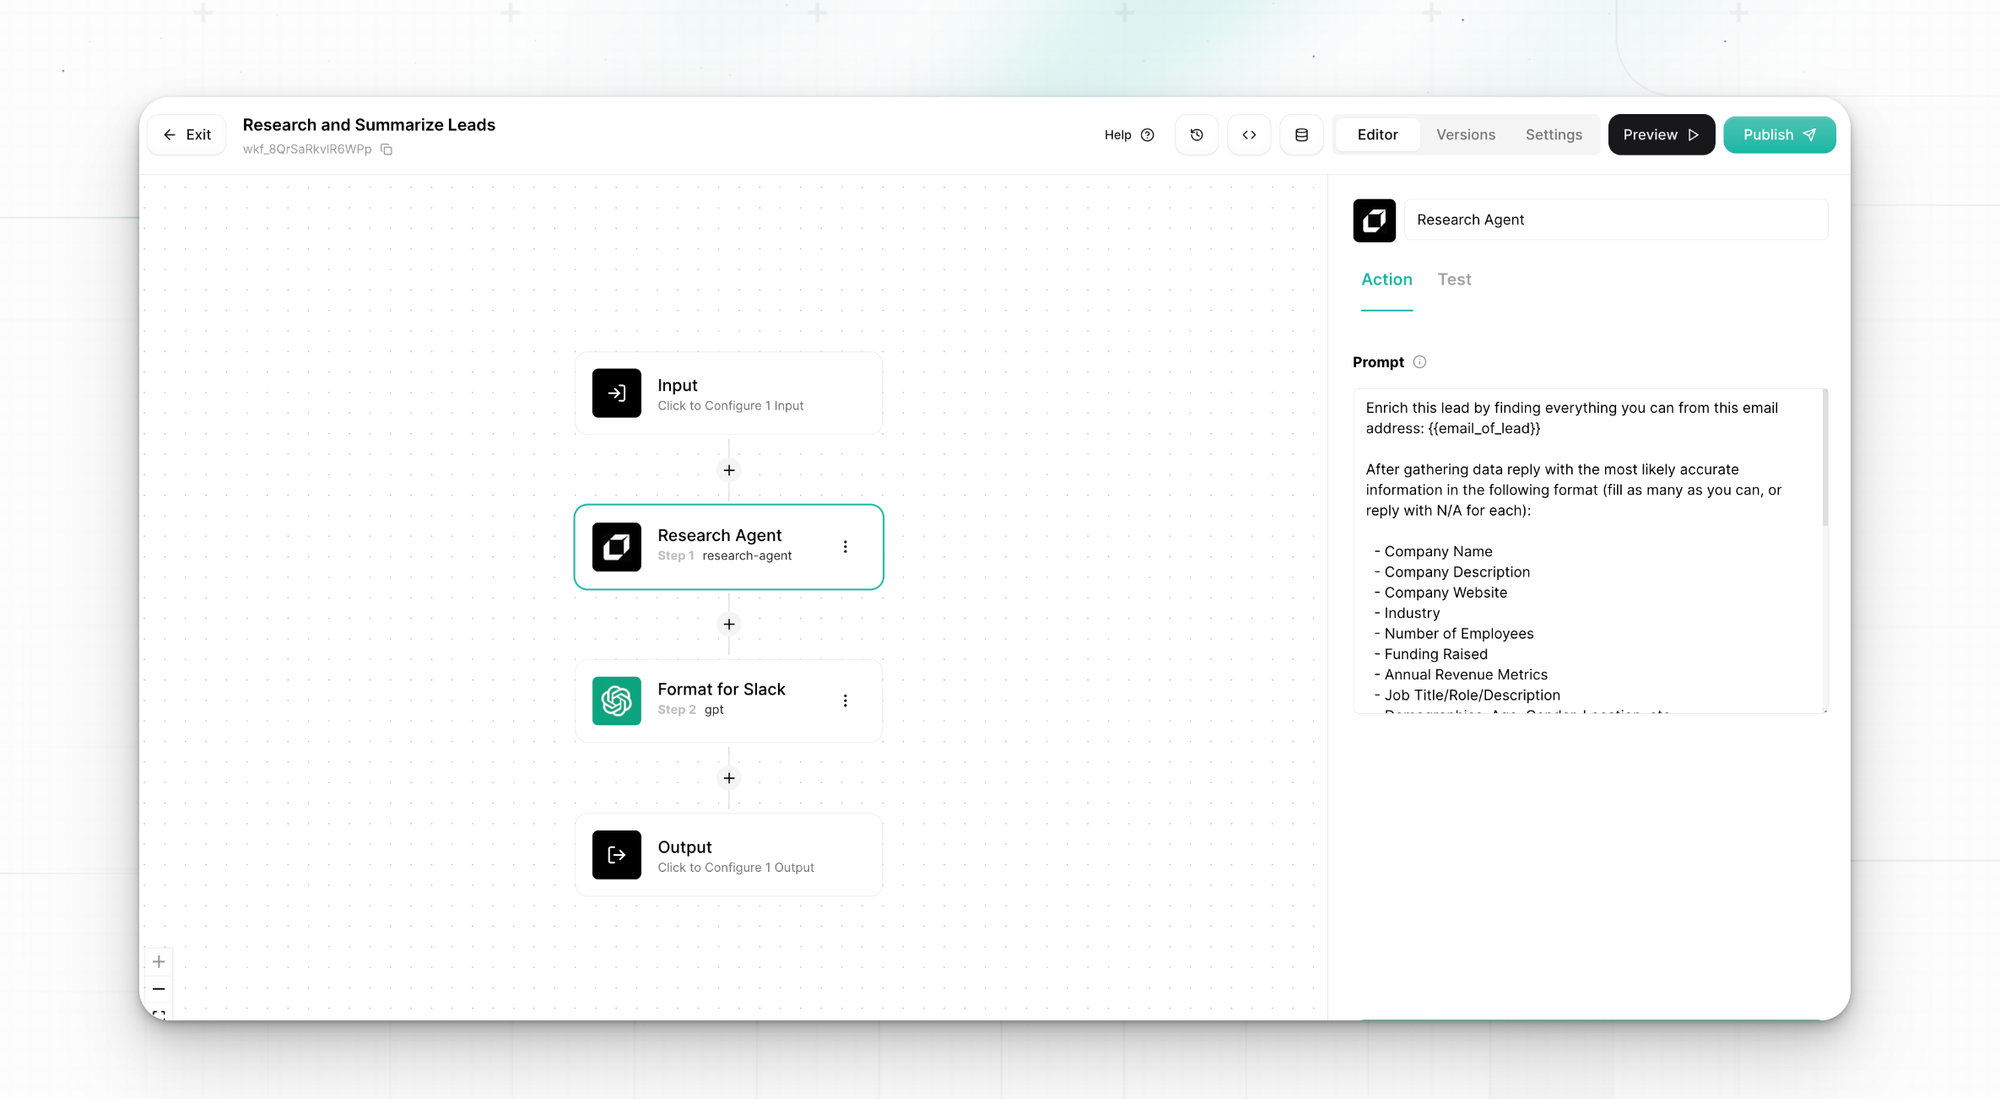2000x1099 pixels.
Task: Add step before the Output node
Action: pyautogui.click(x=729, y=778)
